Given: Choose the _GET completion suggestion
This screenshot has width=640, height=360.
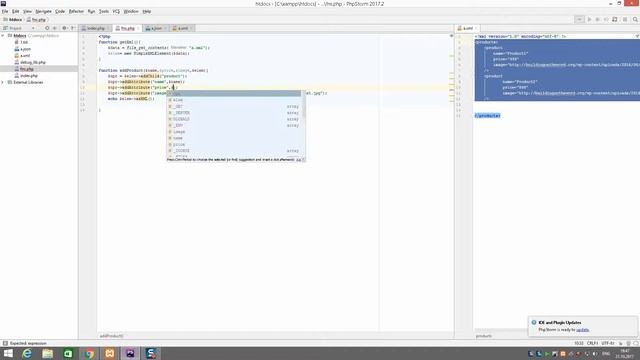Looking at the screenshot, I should coord(235,106).
